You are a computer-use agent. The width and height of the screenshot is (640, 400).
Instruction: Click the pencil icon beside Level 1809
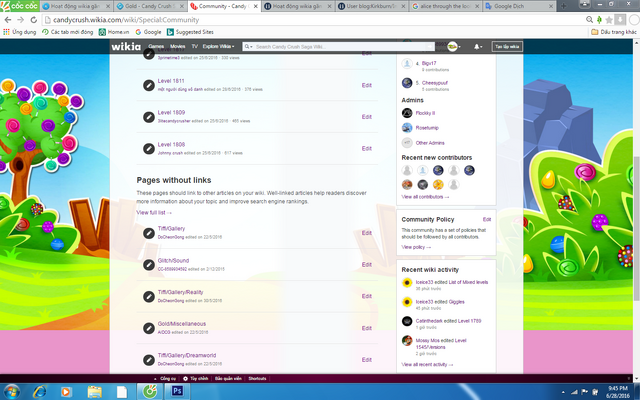point(149,117)
